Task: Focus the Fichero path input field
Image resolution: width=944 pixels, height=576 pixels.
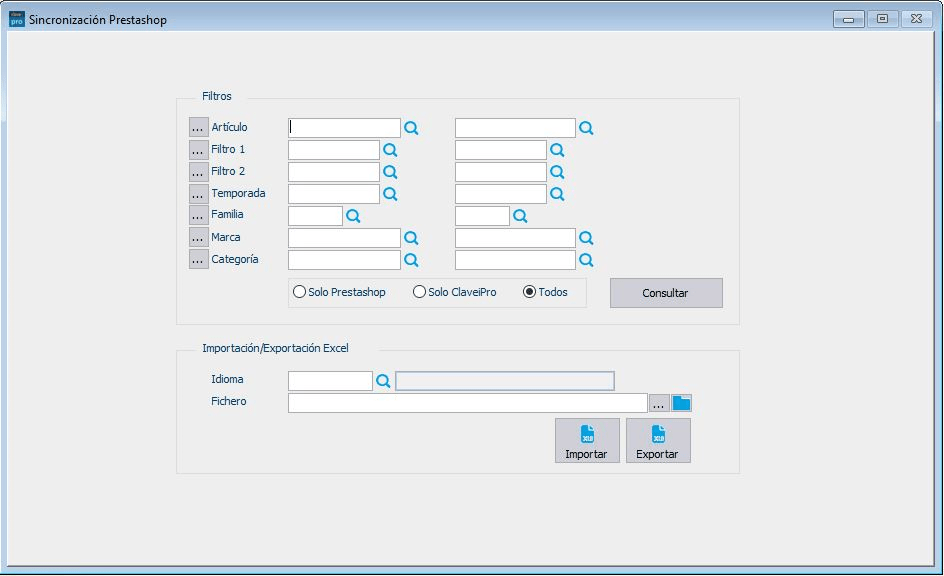Action: pos(467,403)
